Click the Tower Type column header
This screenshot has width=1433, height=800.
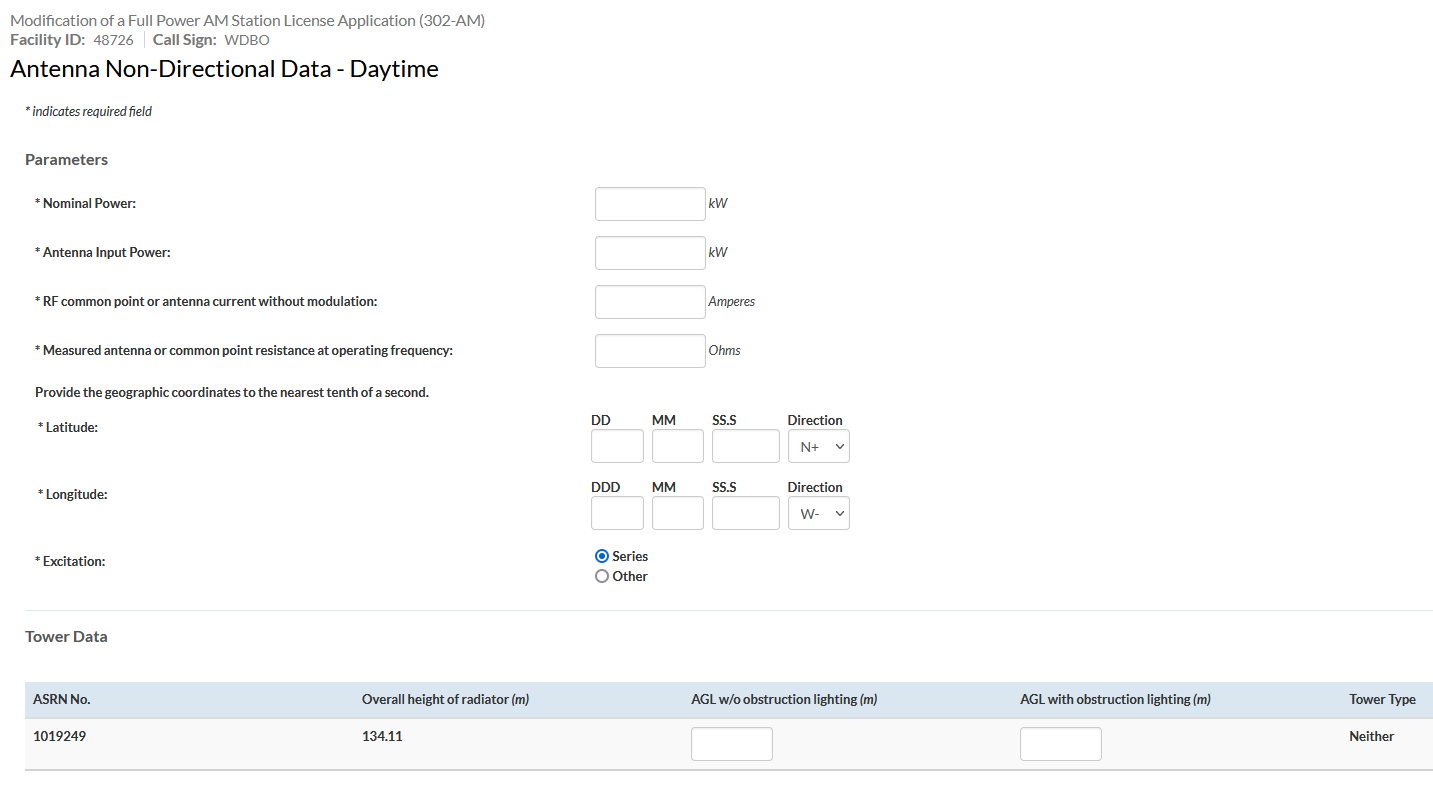pyautogui.click(x=1382, y=700)
